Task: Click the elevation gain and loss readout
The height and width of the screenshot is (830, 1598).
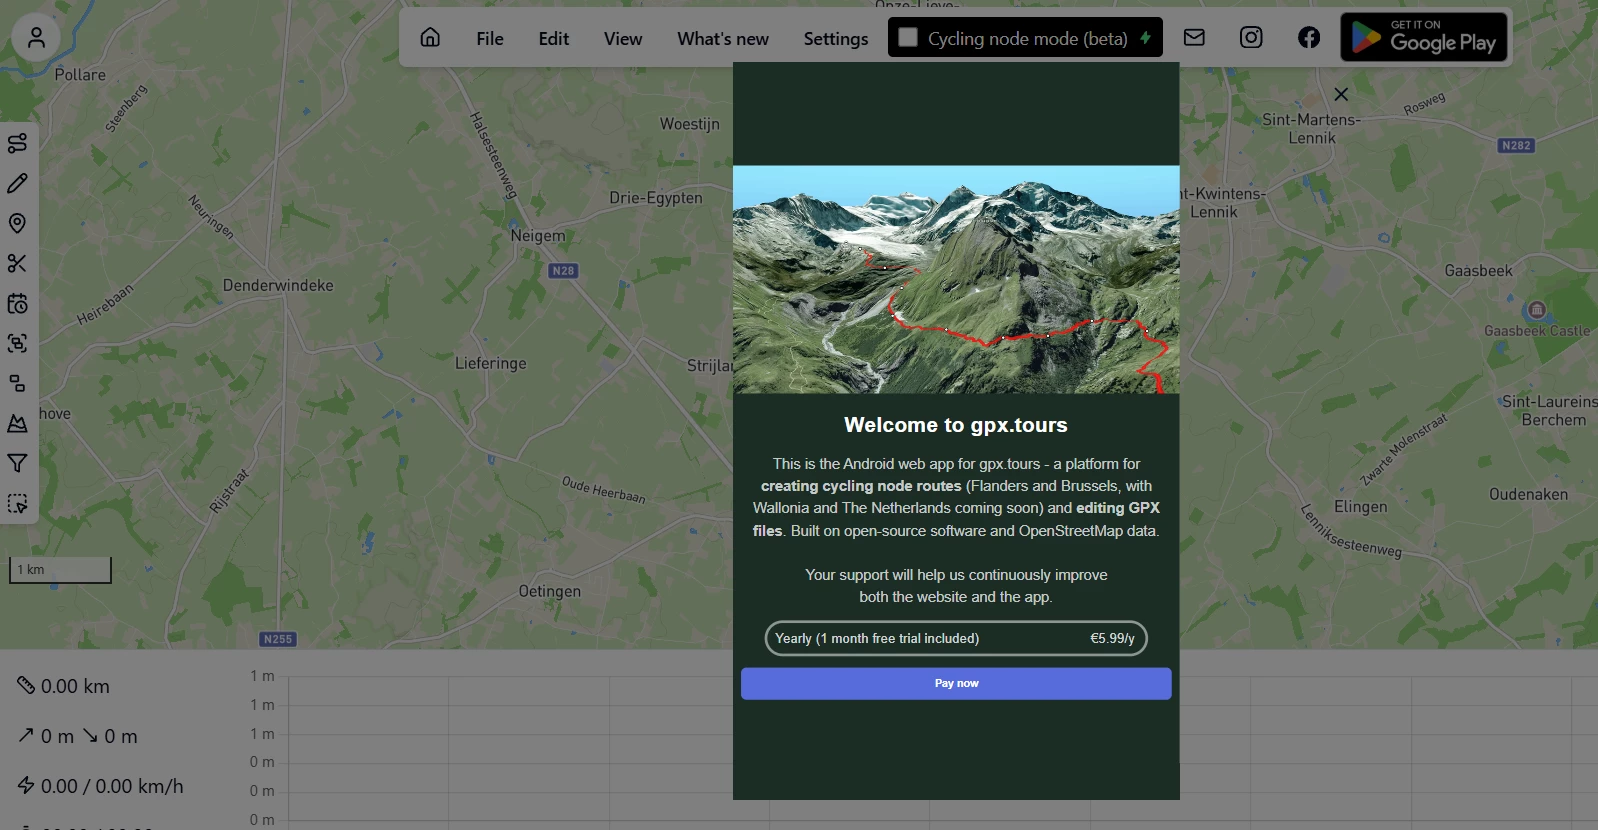Action: click(78, 736)
